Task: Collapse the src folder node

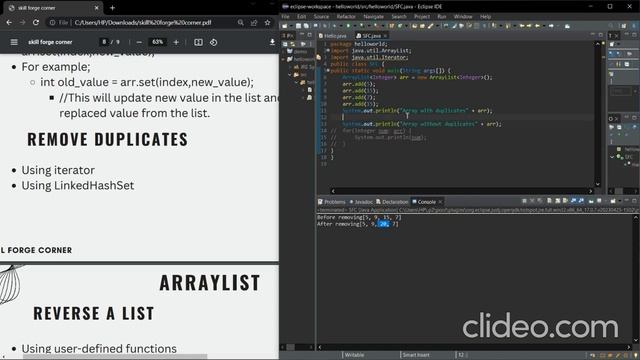Action: point(290,75)
